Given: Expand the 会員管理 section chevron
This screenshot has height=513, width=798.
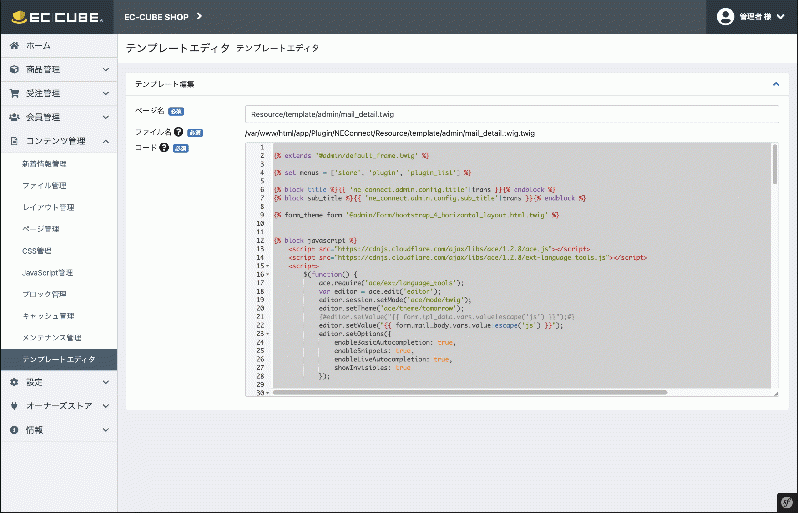Looking at the screenshot, I should click(x=106, y=117).
